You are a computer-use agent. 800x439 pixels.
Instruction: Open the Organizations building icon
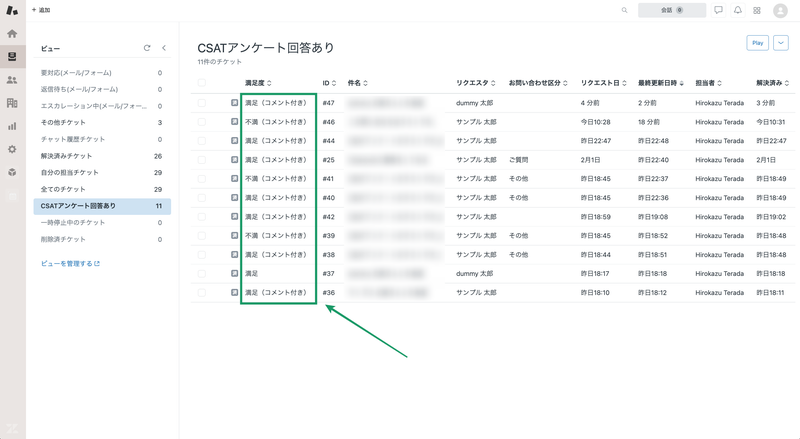12,103
